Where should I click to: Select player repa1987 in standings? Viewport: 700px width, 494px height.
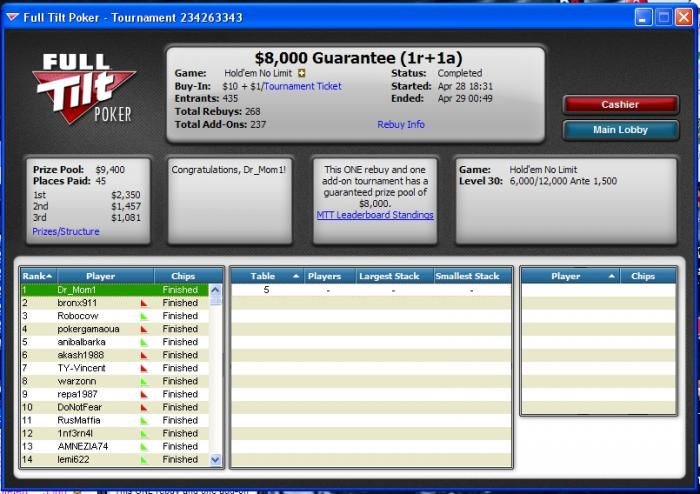point(115,394)
